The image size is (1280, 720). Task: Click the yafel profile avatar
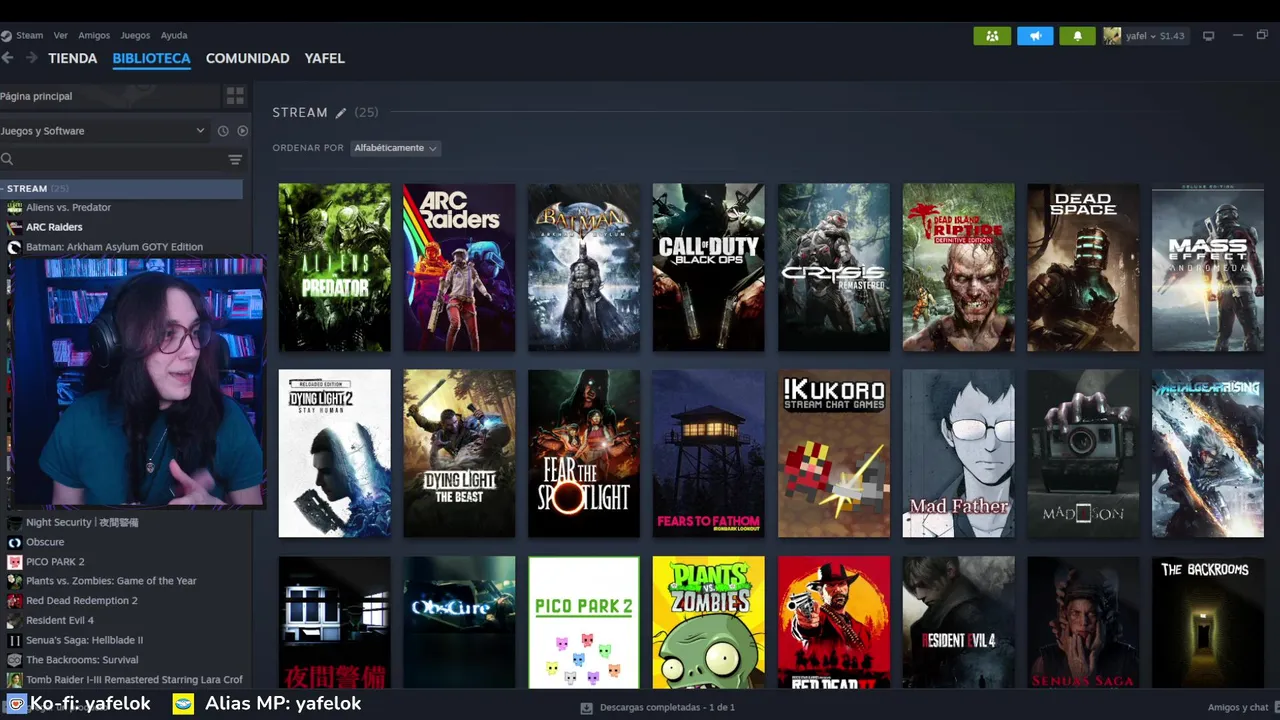(1112, 36)
